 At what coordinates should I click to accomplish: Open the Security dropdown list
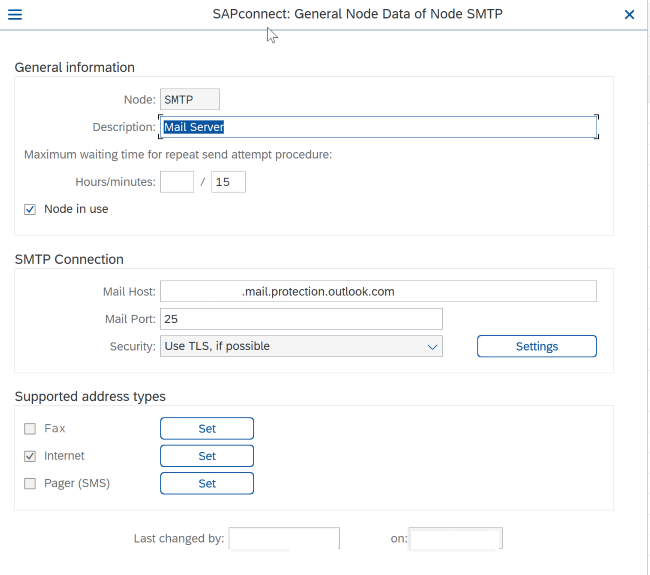point(301,346)
